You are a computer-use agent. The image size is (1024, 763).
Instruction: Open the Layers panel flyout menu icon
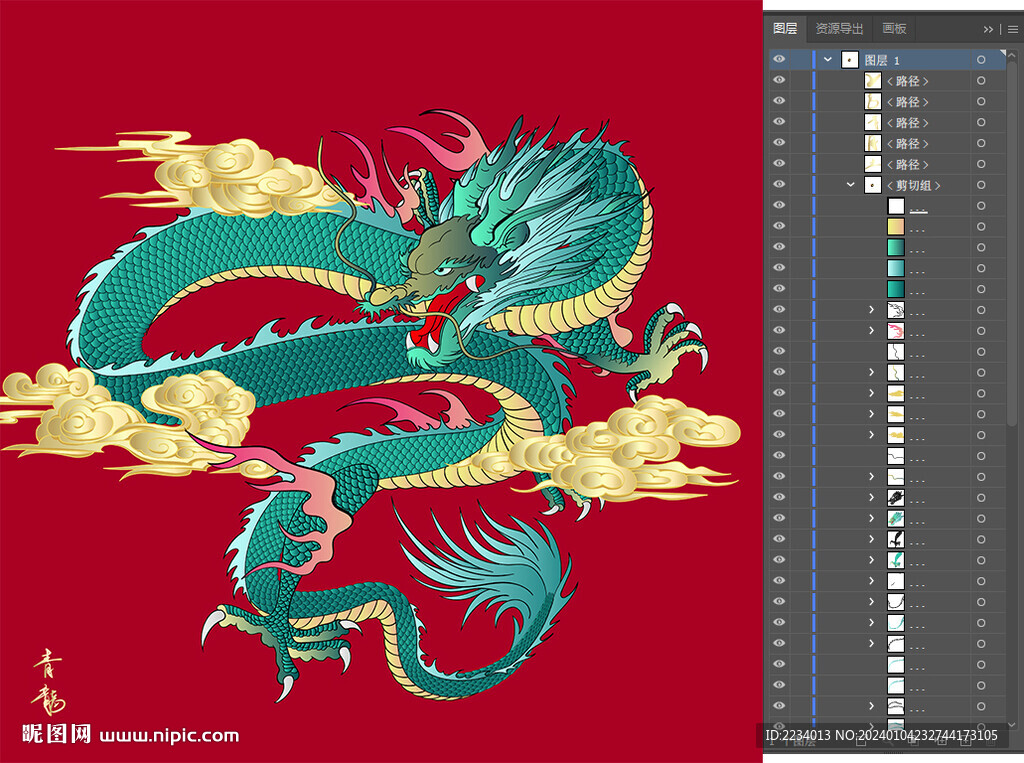click(1012, 29)
